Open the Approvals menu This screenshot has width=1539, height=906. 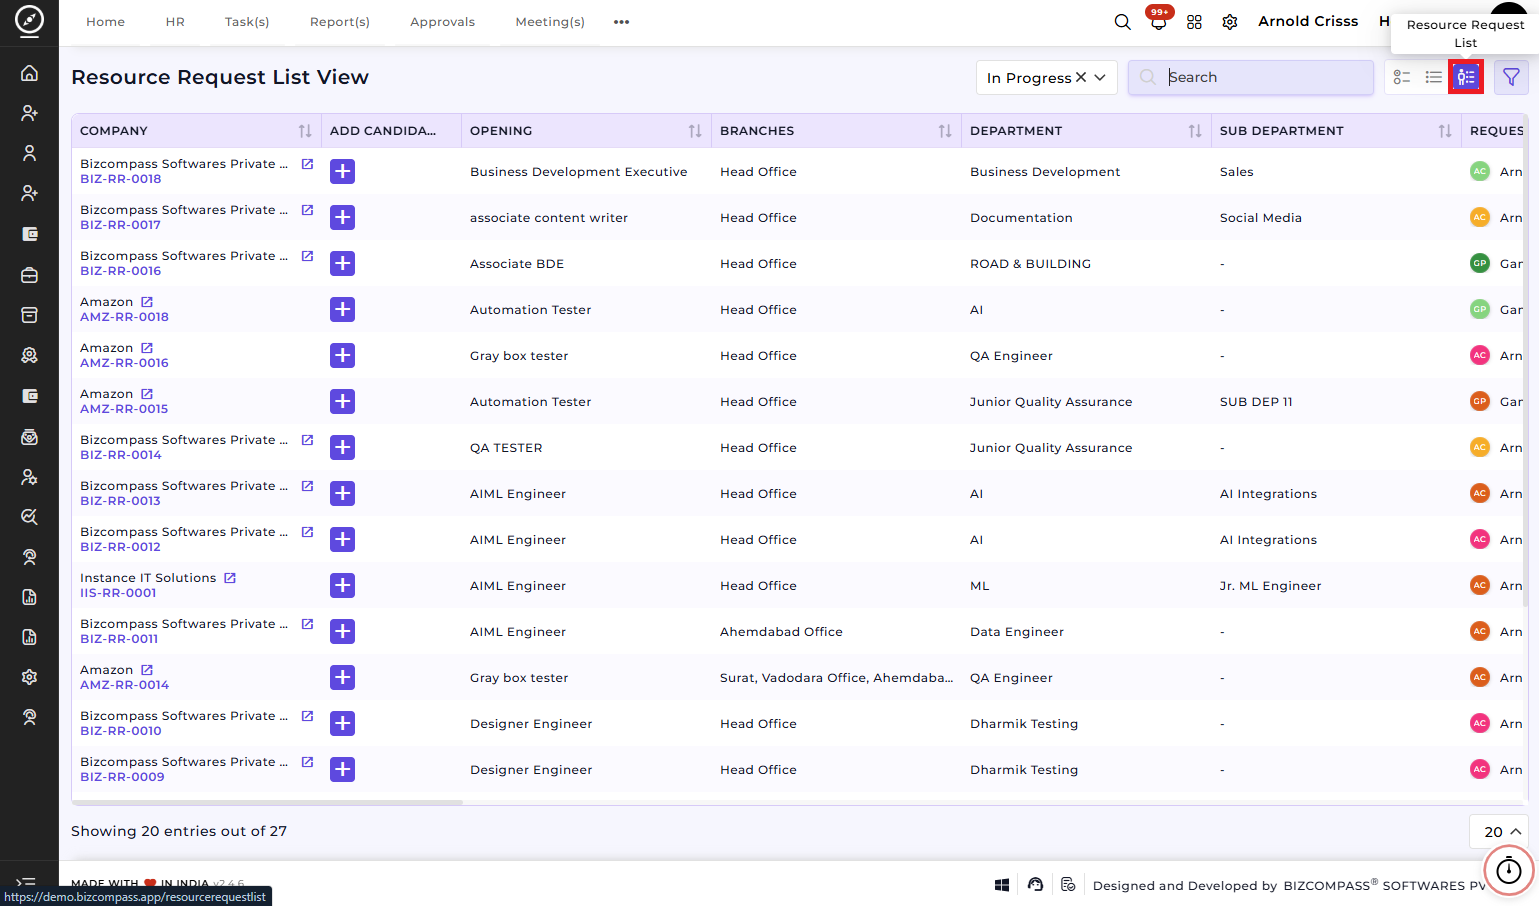coord(443,22)
